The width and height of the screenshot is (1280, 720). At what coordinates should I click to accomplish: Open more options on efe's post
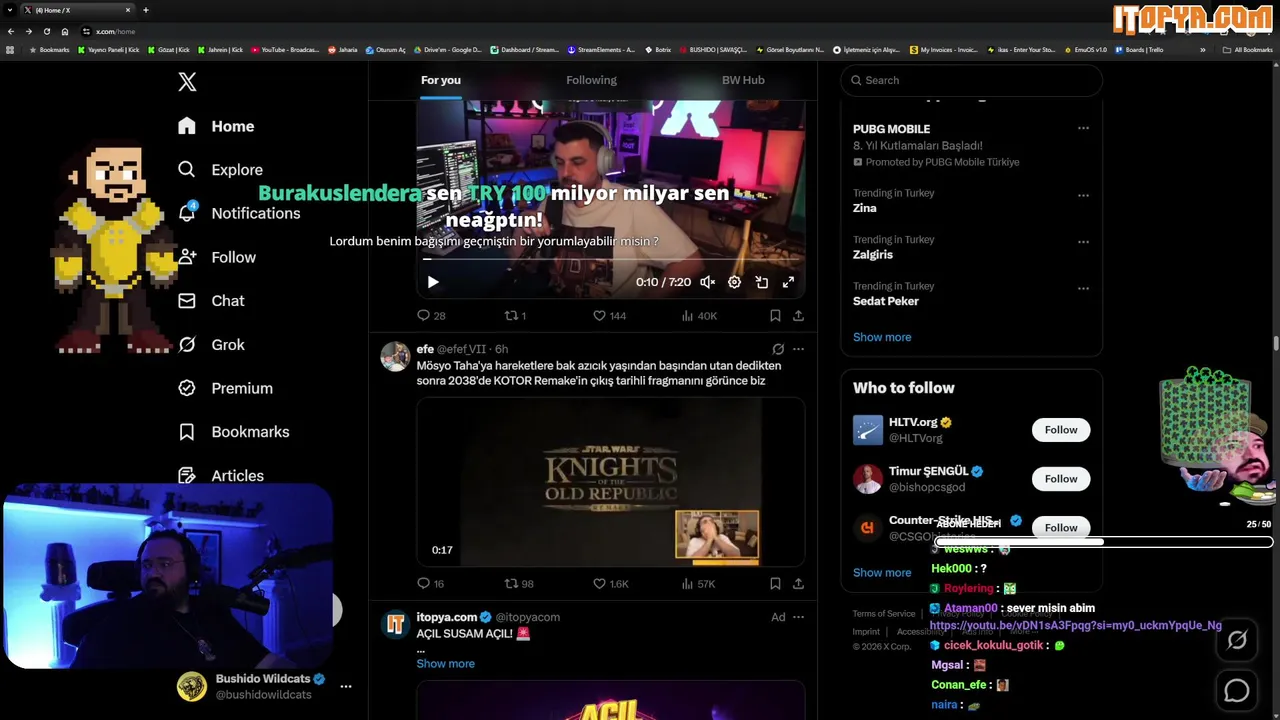[x=798, y=349]
